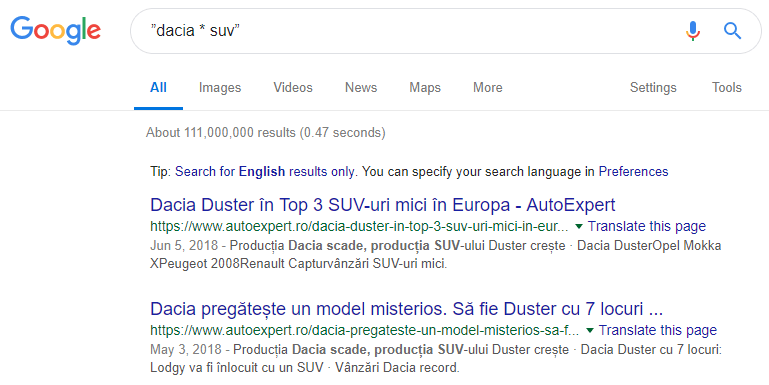Viewport: 769px width, 385px height.
Task: Expand dropdown arrow next to Duster Top 3 URL
Action: pyautogui.click(x=579, y=226)
